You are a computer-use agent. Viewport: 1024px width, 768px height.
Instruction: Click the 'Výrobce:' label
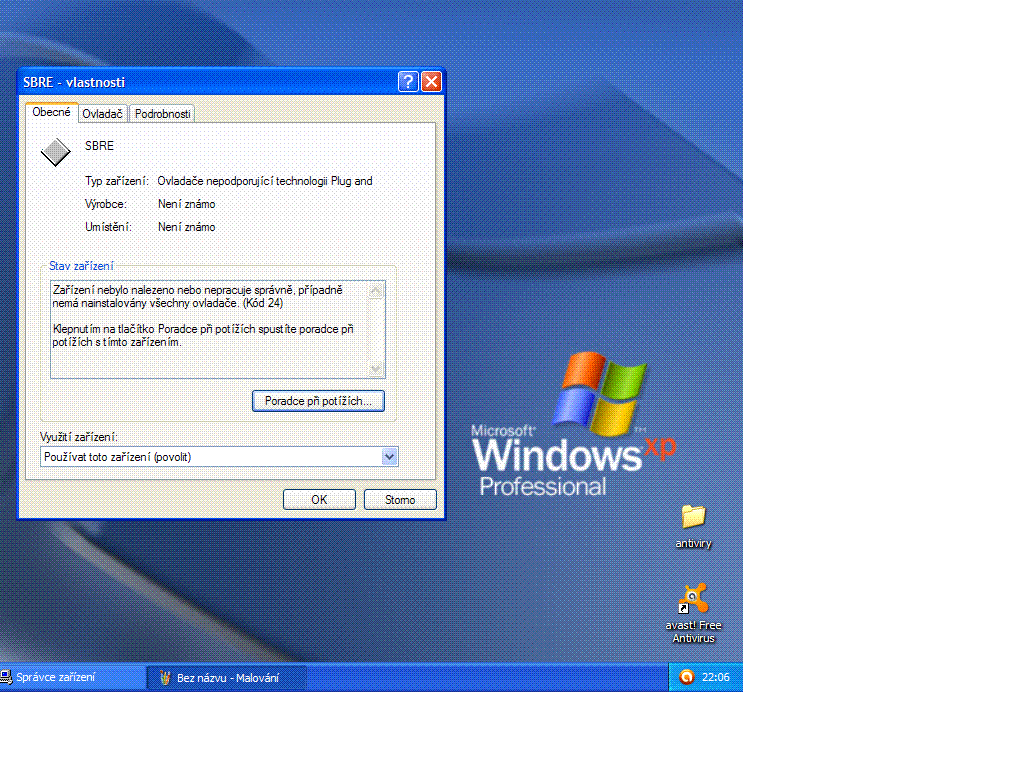106,204
